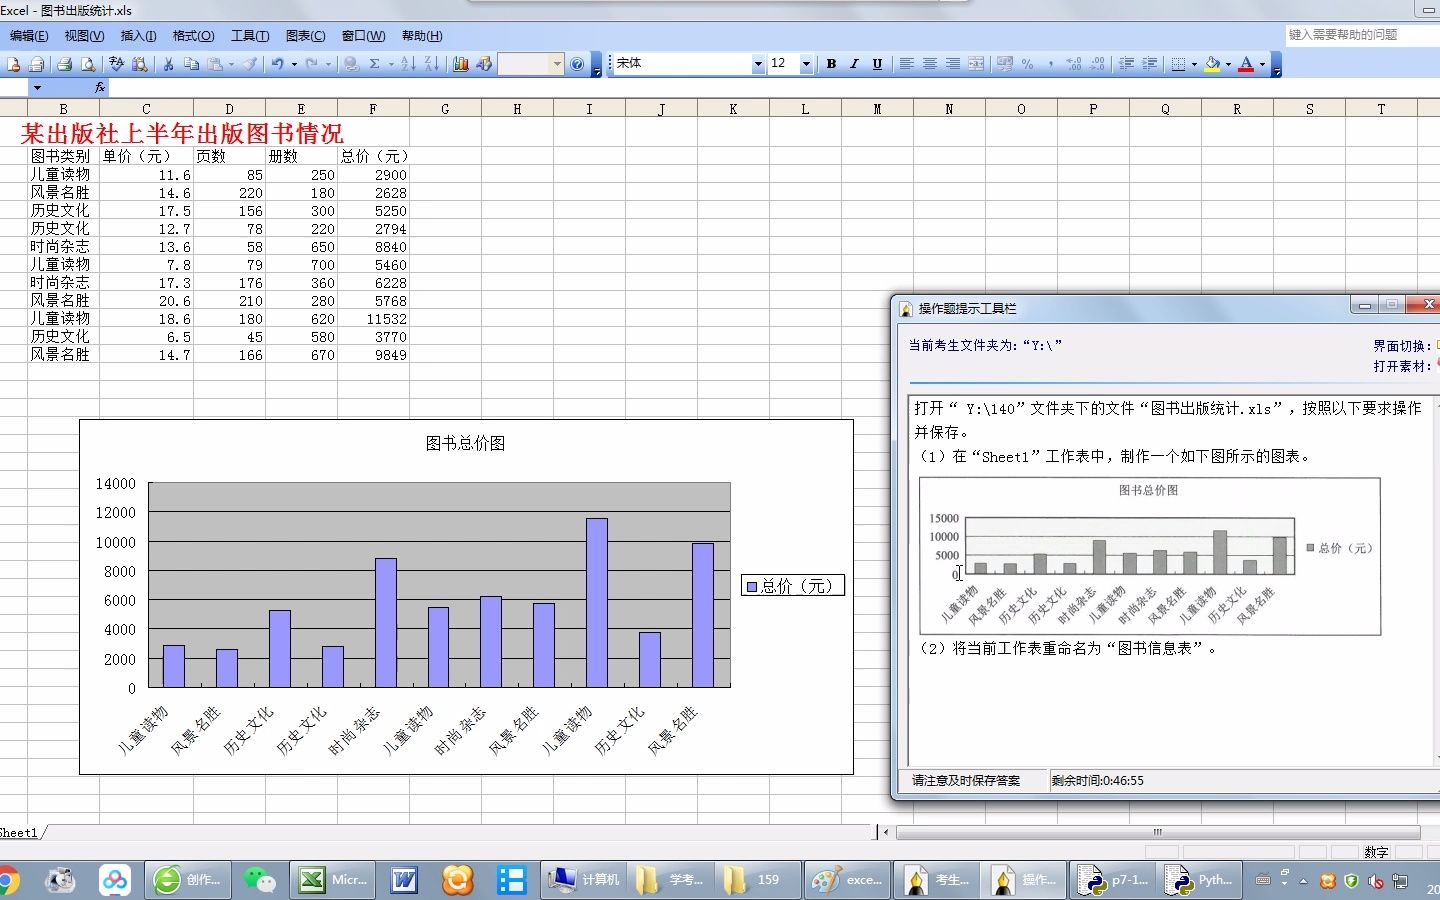The width and height of the screenshot is (1440, 900).
Task: Click the horizontal sheet scrollbar thumb
Action: tap(1158, 832)
